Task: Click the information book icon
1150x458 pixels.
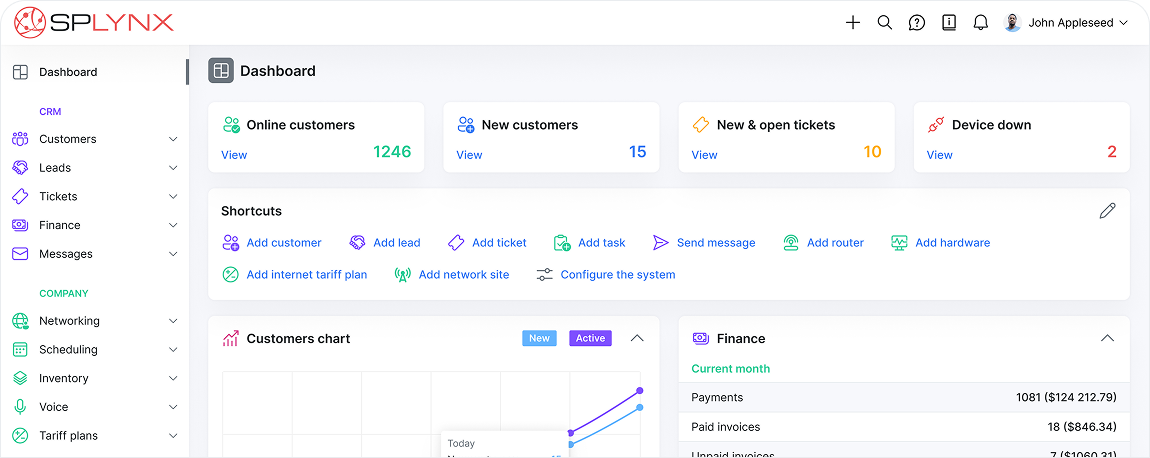Action: tap(948, 23)
